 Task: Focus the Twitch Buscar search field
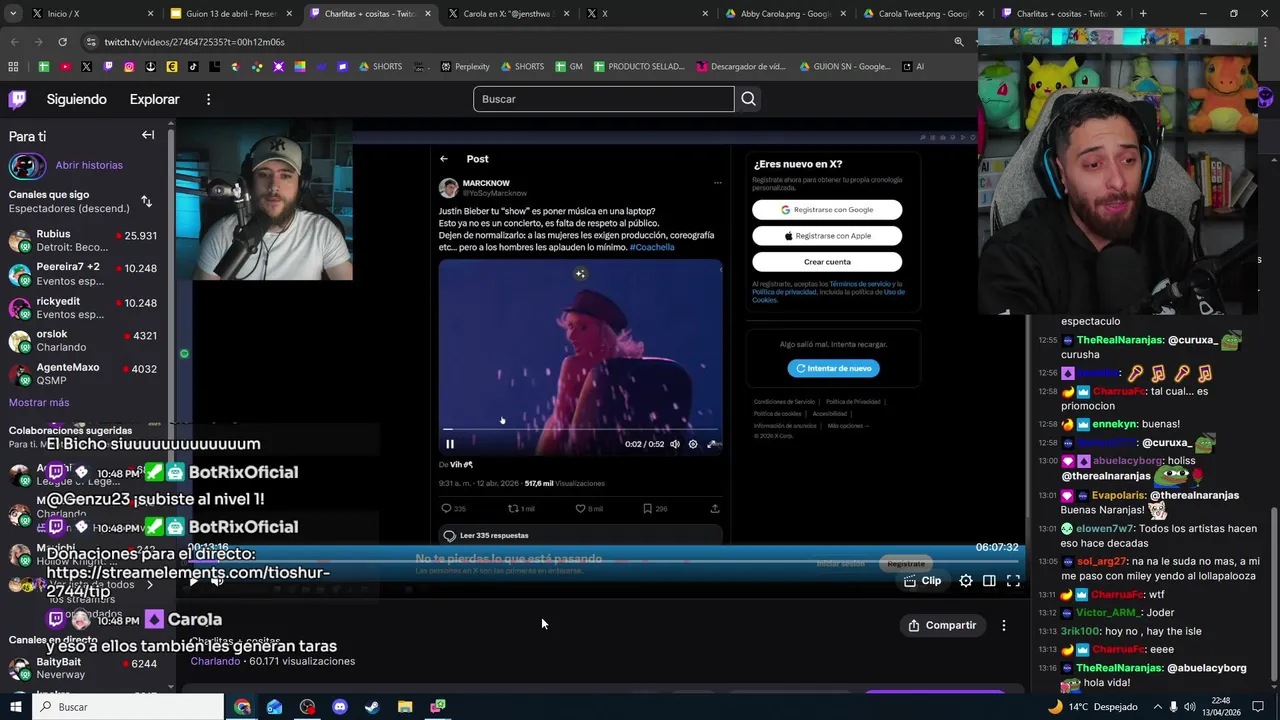pyautogui.click(x=604, y=99)
